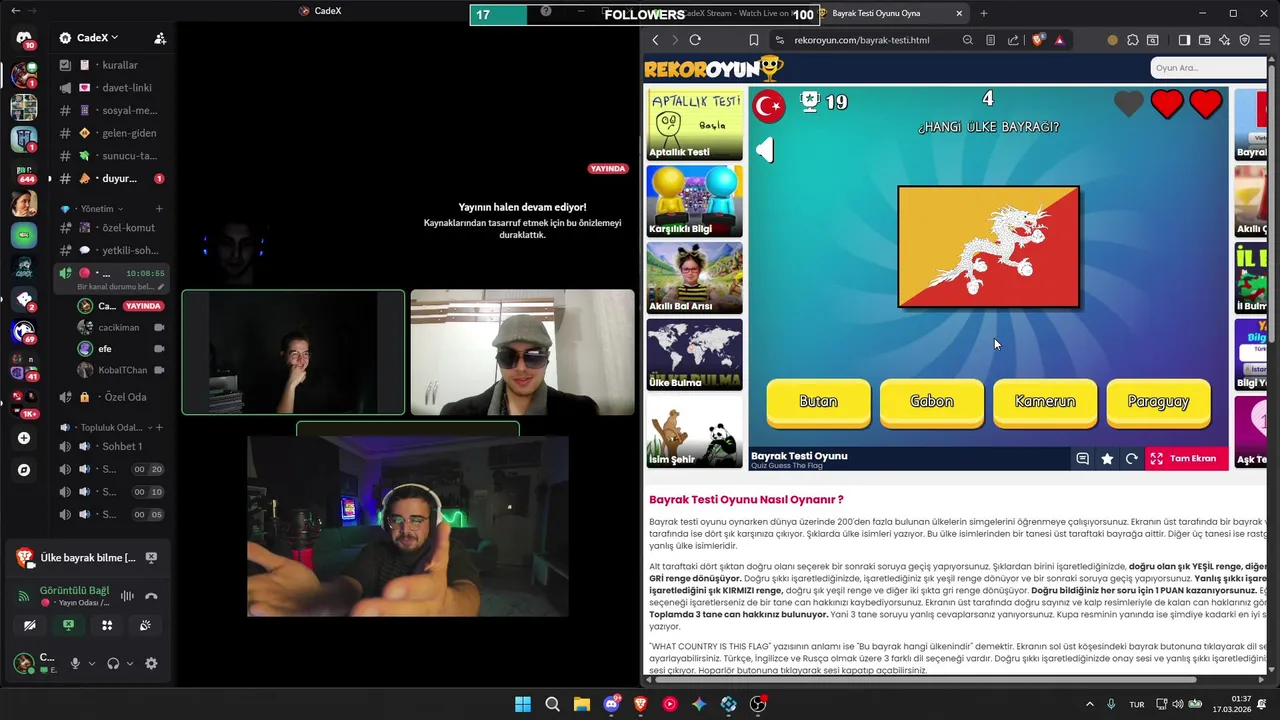Viewport: 1280px width, 720px height.
Task: Open the Activities launcher icon
Action: pos(107,625)
